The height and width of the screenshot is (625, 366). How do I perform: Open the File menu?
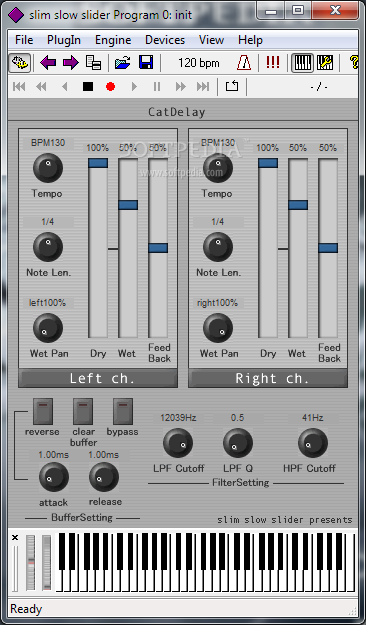click(24, 40)
